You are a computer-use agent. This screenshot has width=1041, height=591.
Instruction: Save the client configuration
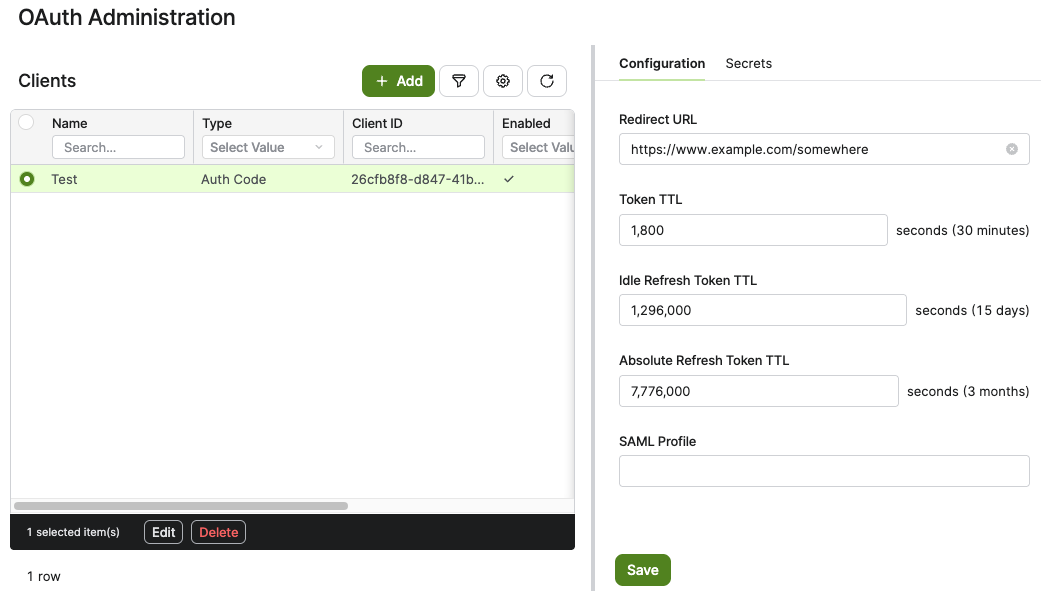click(643, 570)
